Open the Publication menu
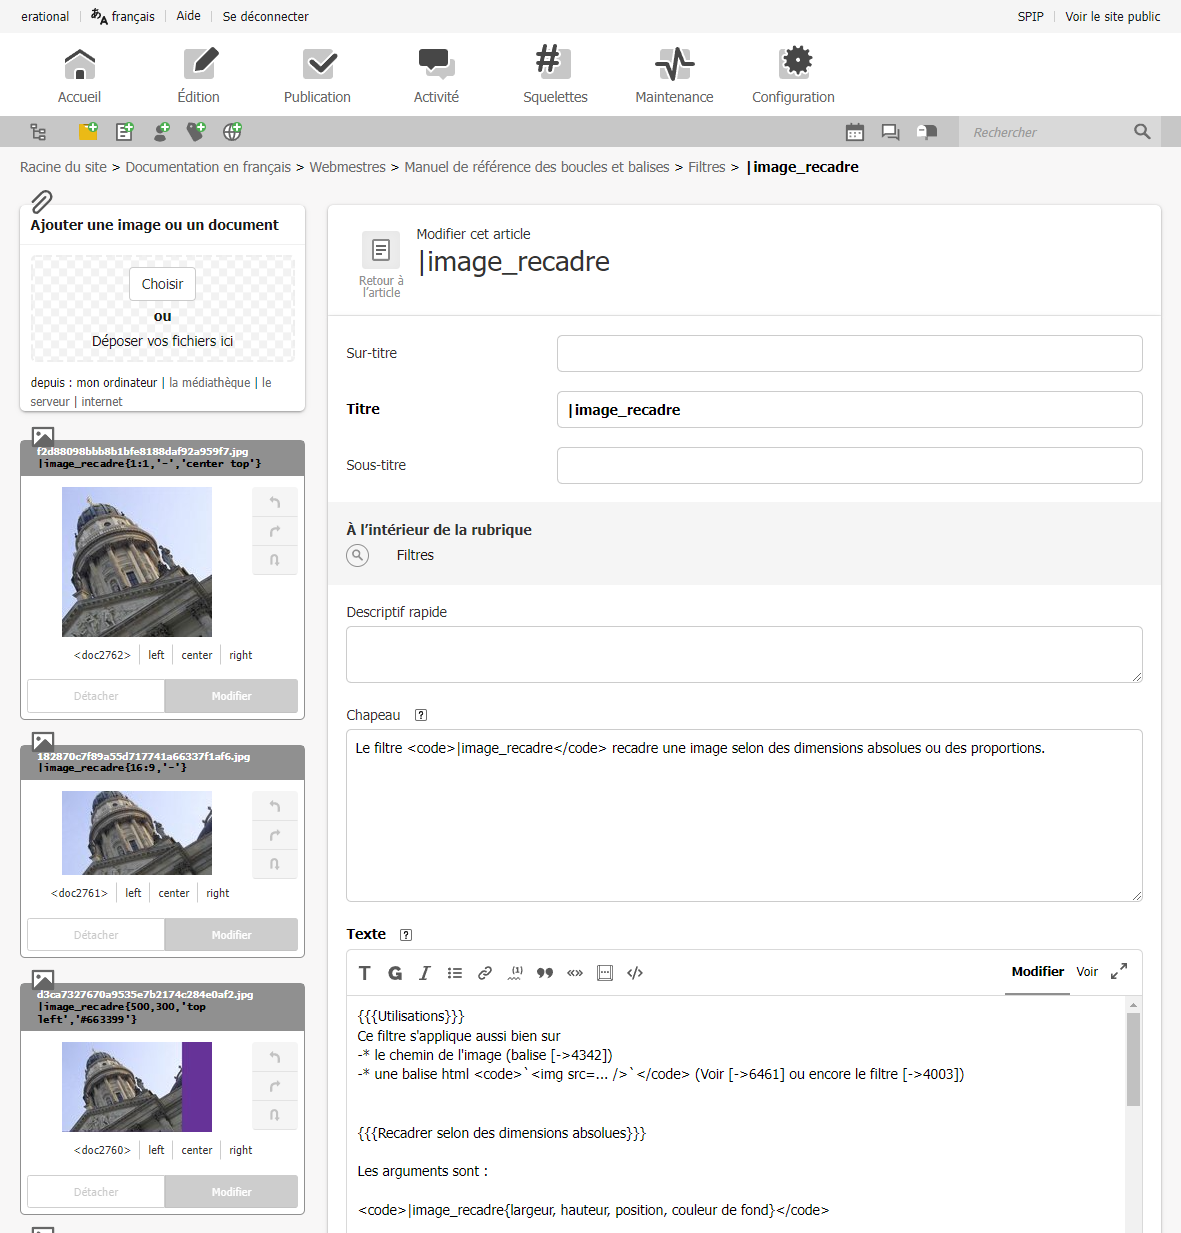The height and width of the screenshot is (1233, 1181). click(x=317, y=75)
